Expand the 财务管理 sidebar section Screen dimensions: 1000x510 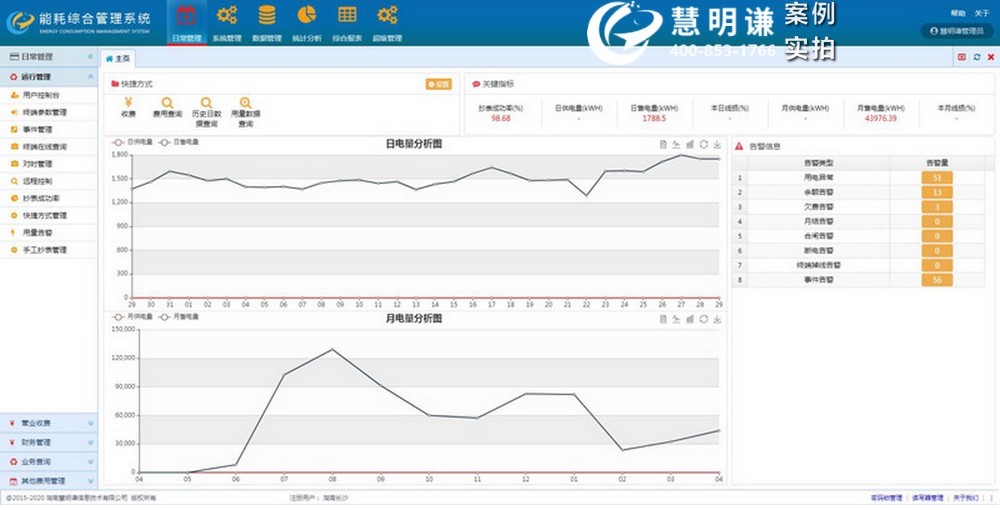click(x=49, y=441)
